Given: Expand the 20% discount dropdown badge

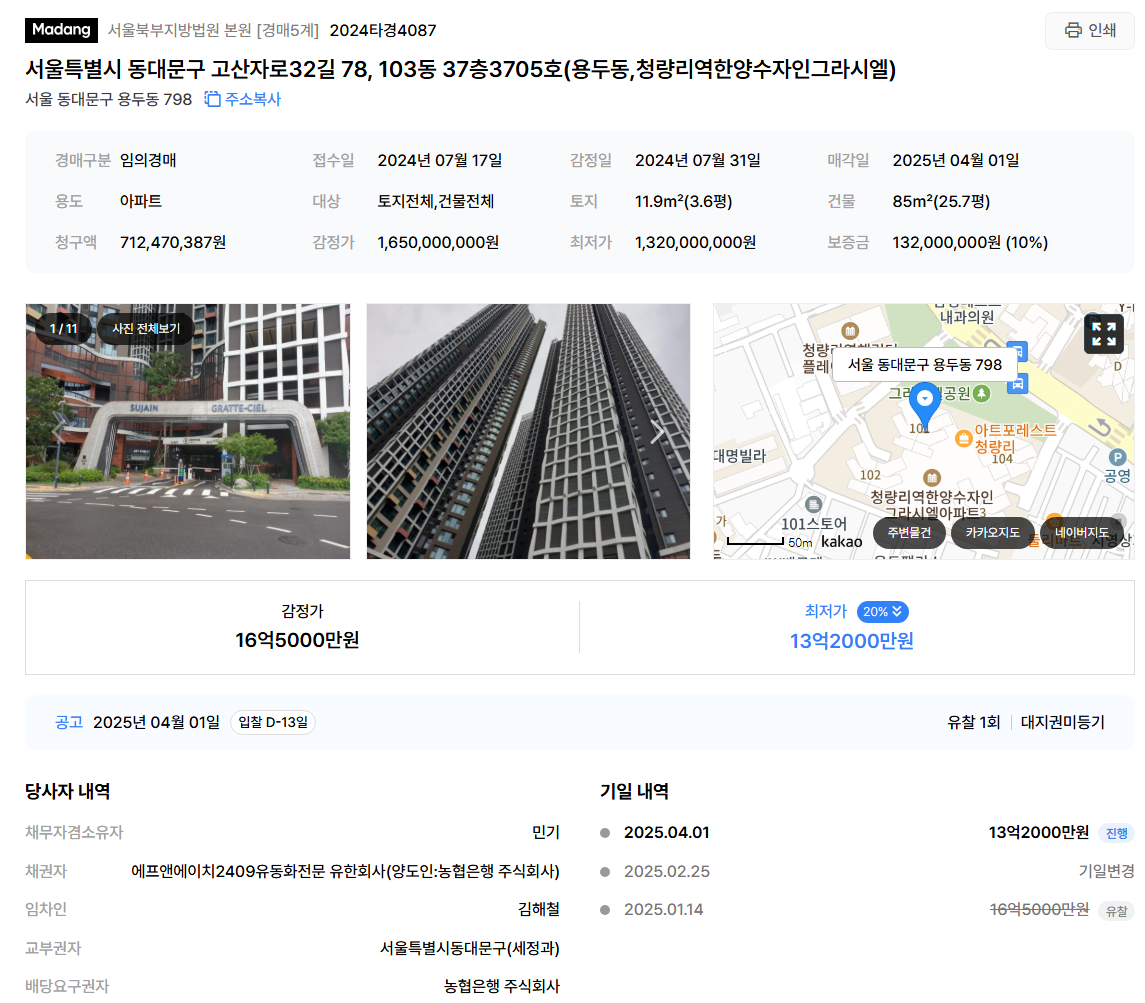Looking at the screenshot, I should pos(883,612).
